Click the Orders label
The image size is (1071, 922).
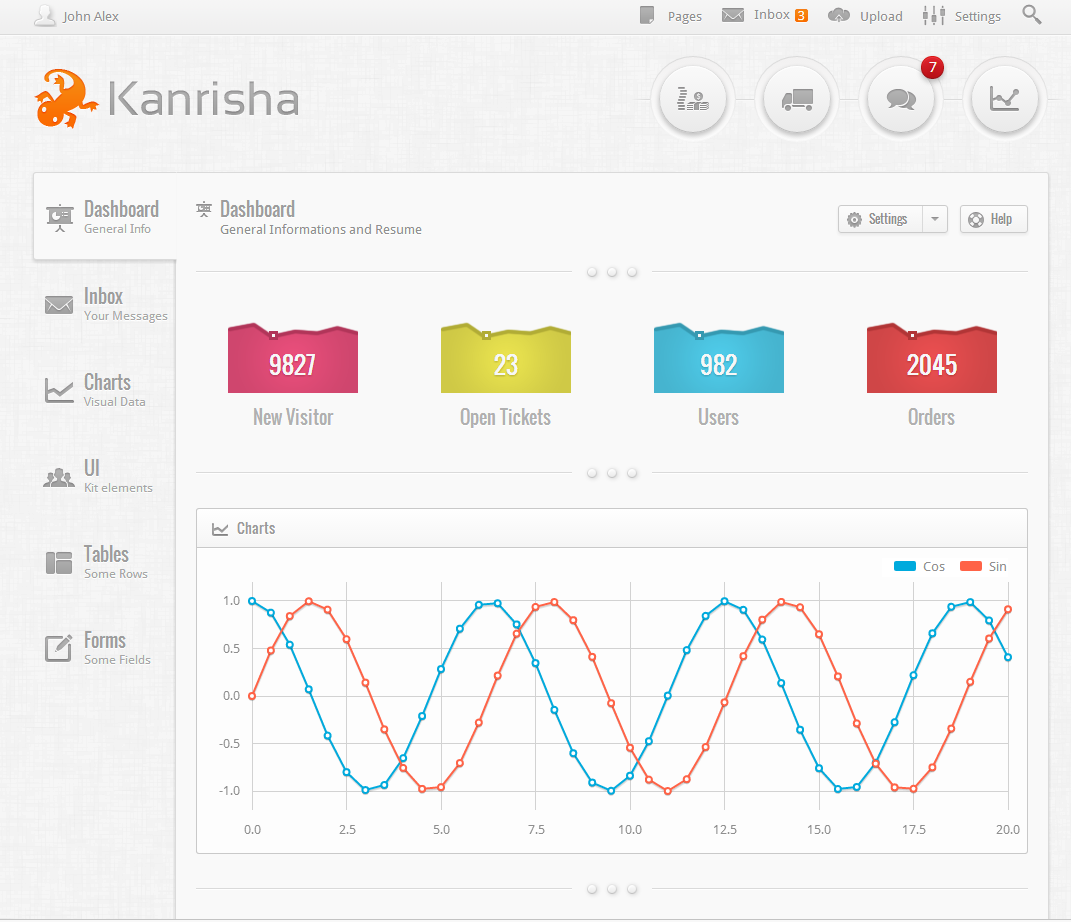pyautogui.click(x=932, y=417)
